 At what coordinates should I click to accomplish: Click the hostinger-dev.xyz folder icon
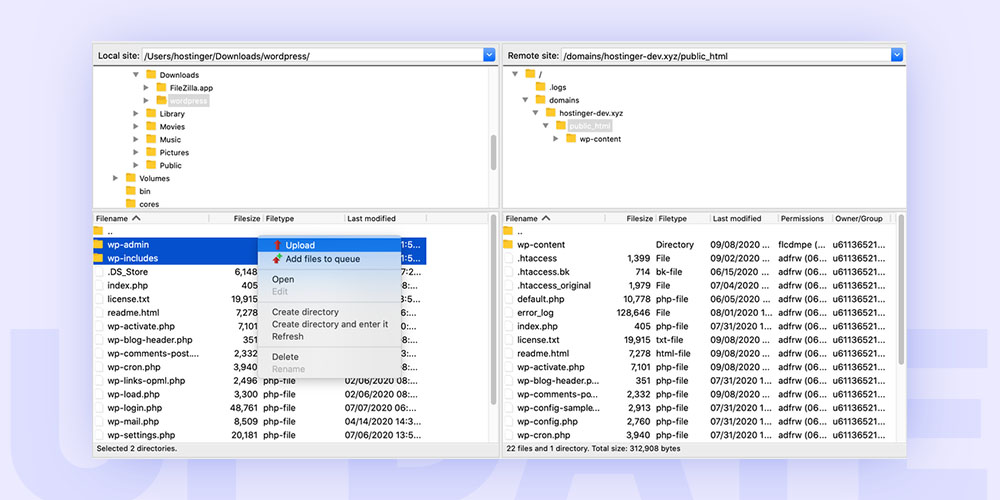550,113
